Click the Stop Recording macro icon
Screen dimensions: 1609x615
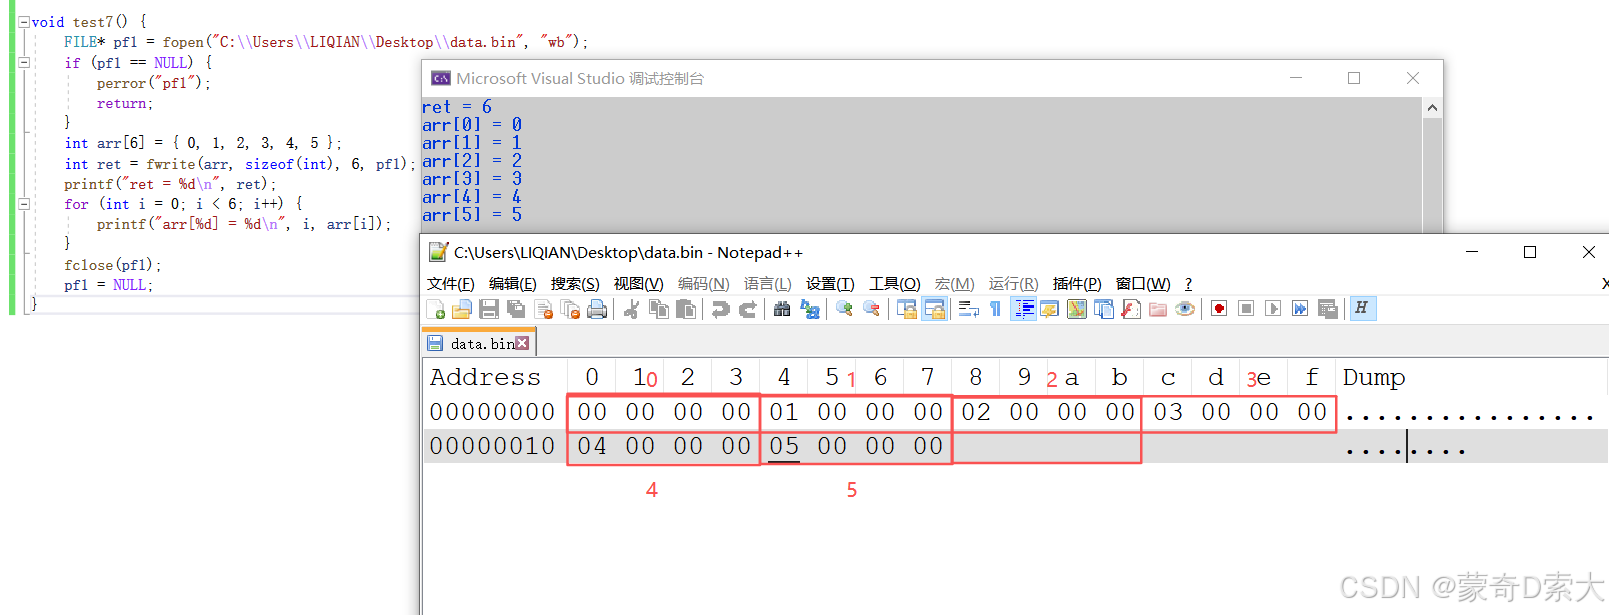pos(1245,309)
